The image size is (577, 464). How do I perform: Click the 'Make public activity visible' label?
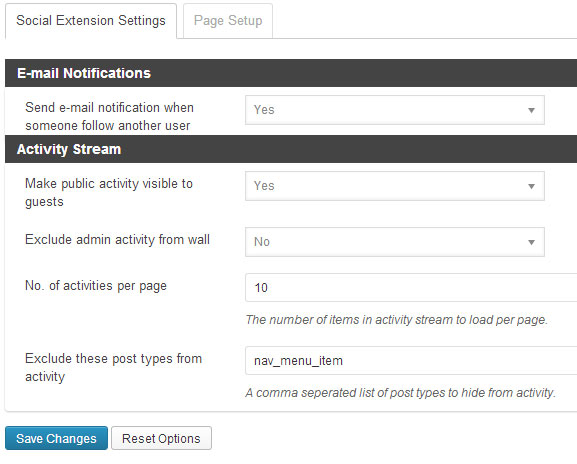click(109, 192)
